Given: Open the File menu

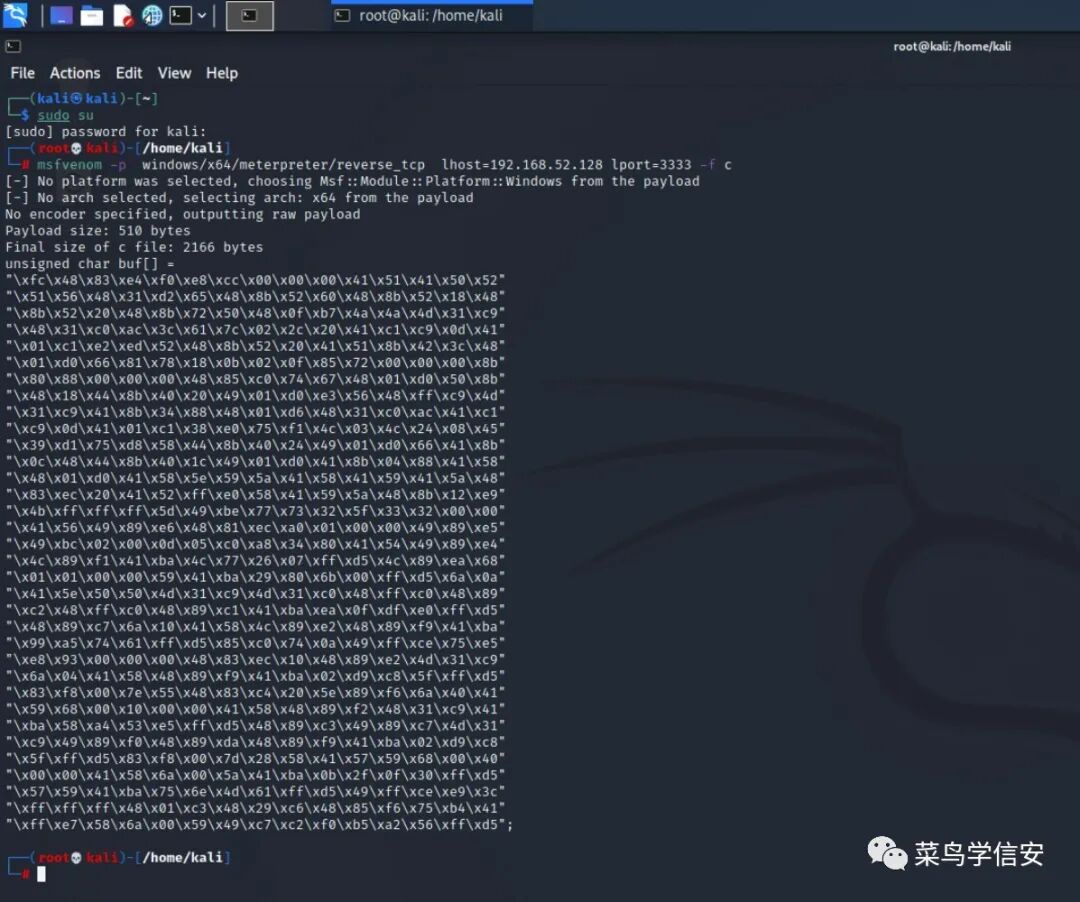Looking at the screenshot, I should (x=23, y=73).
